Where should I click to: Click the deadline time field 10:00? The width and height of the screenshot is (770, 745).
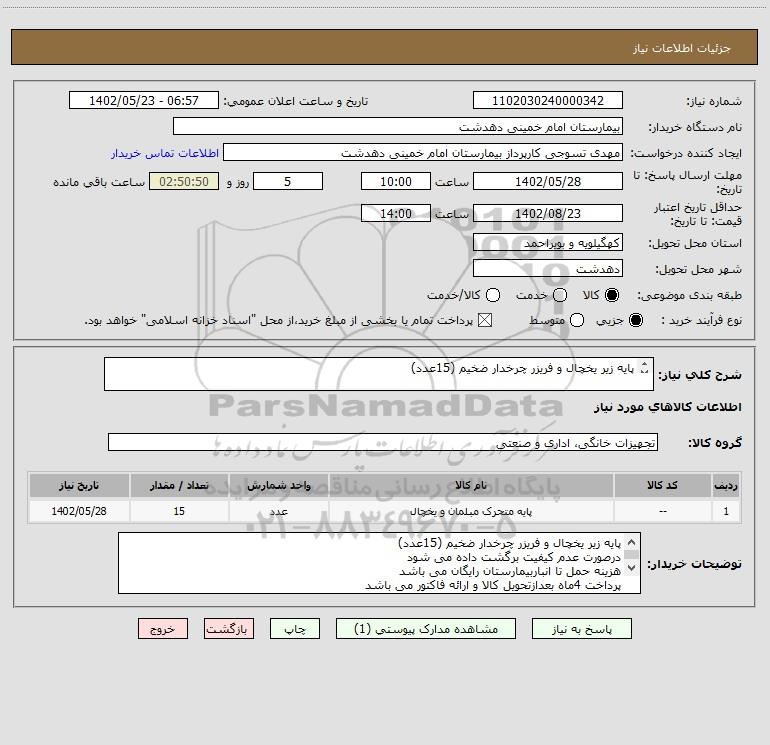coord(396,181)
